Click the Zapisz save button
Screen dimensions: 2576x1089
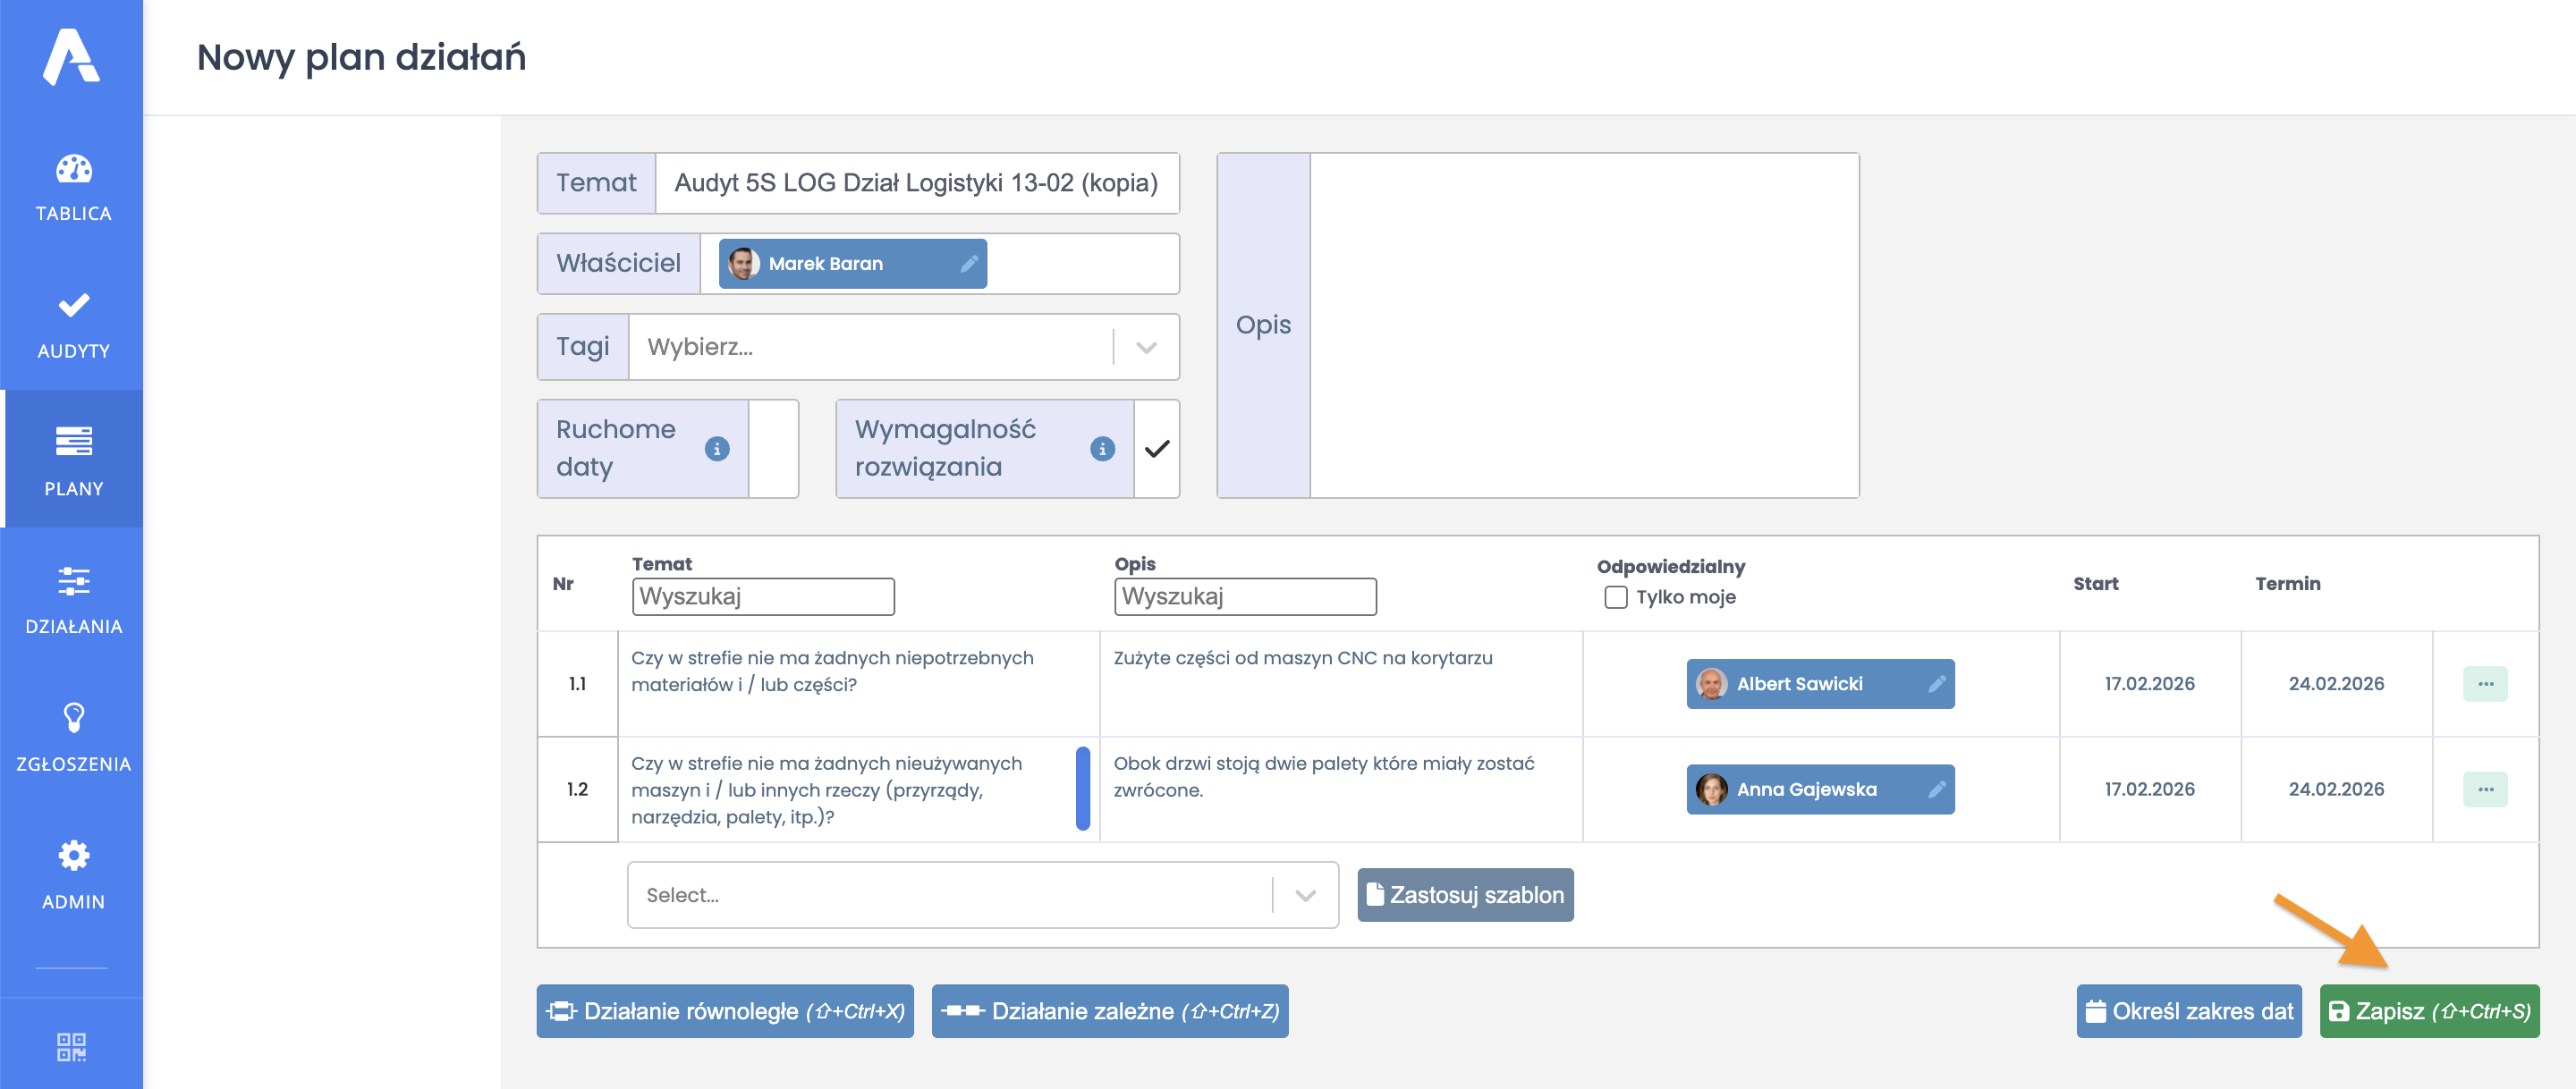pos(2428,1011)
